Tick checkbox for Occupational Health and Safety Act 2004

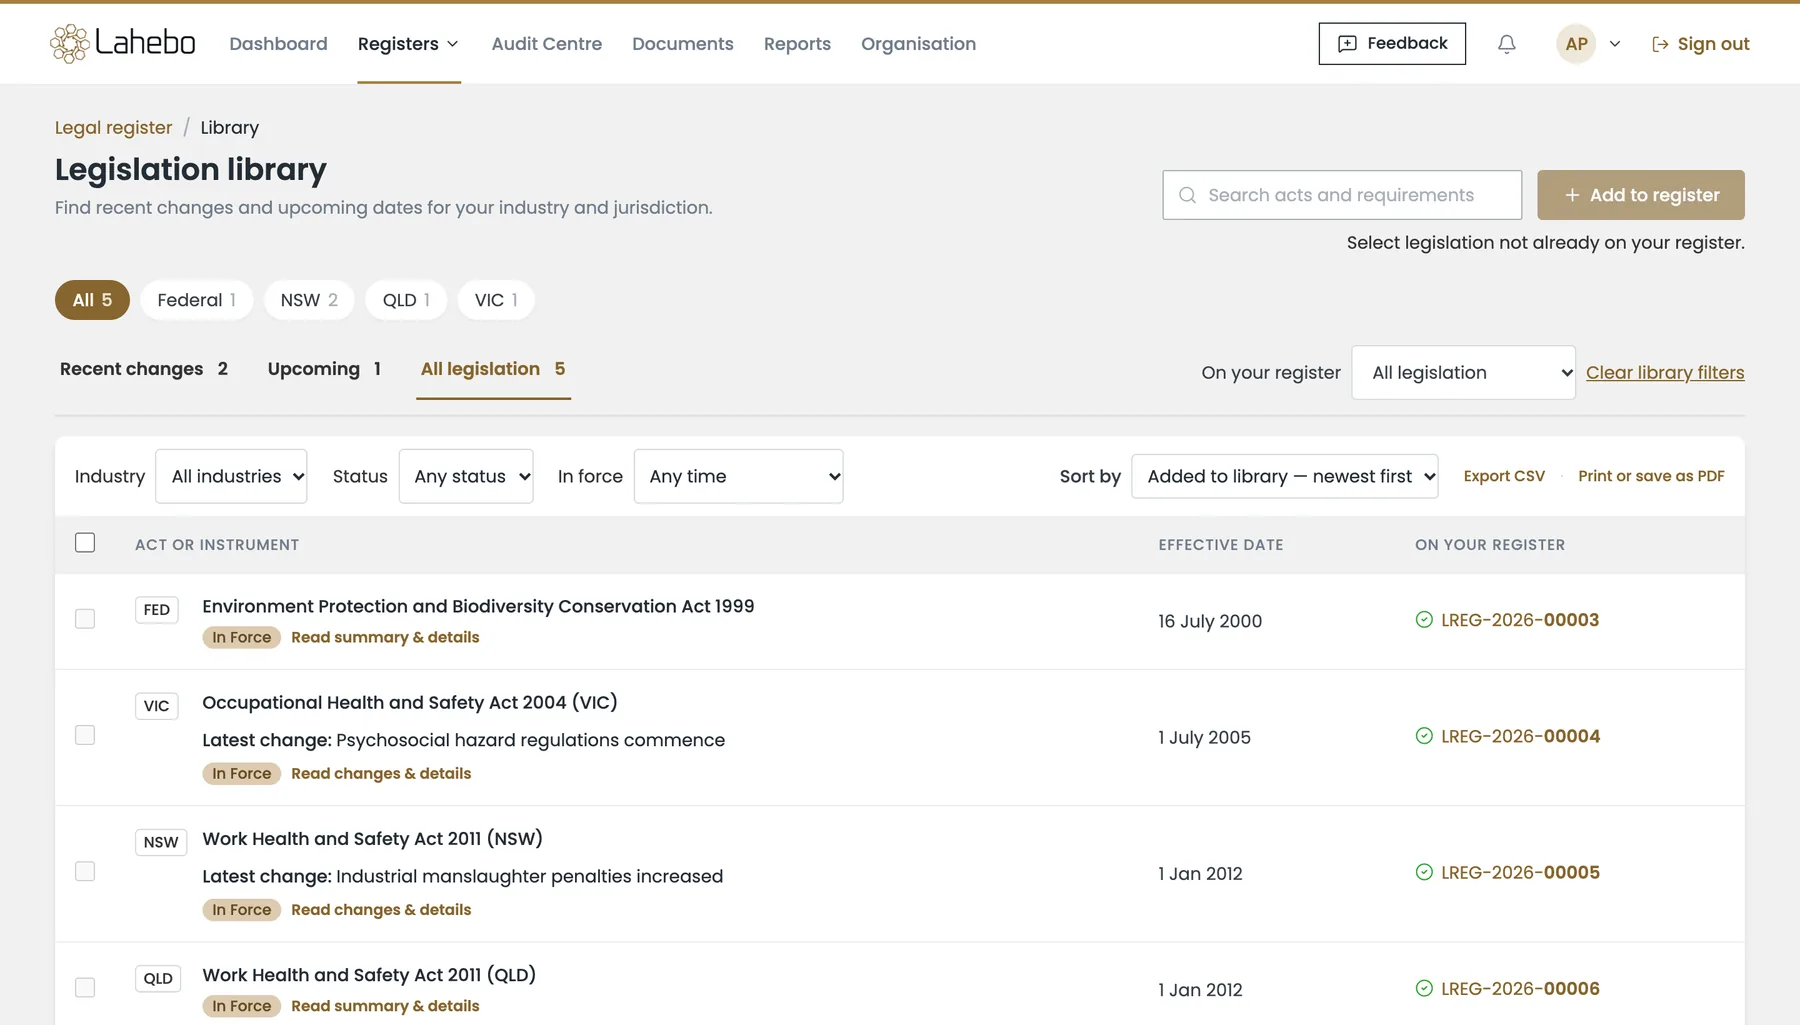click(x=85, y=735)
